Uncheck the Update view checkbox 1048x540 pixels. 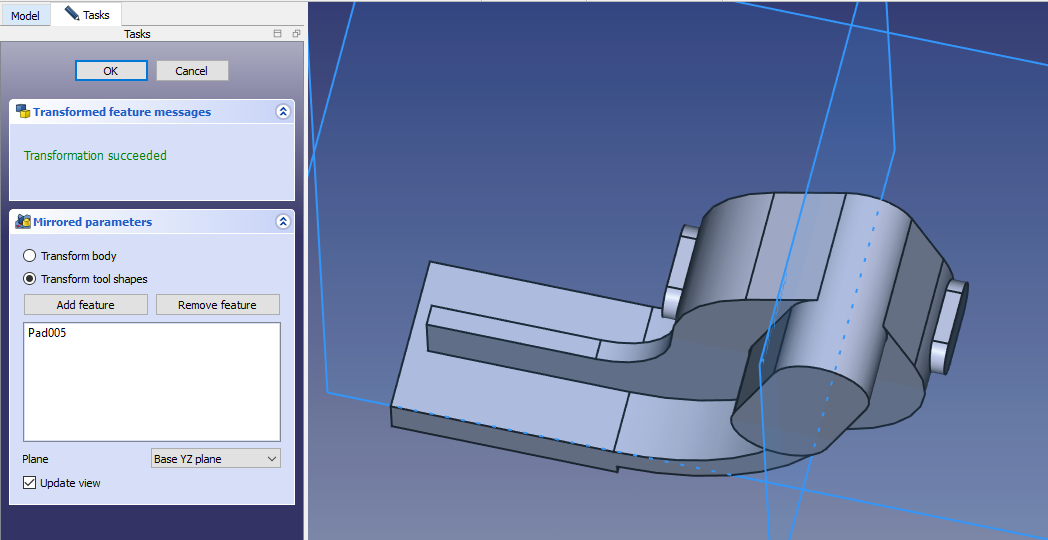tap(30, 483)
